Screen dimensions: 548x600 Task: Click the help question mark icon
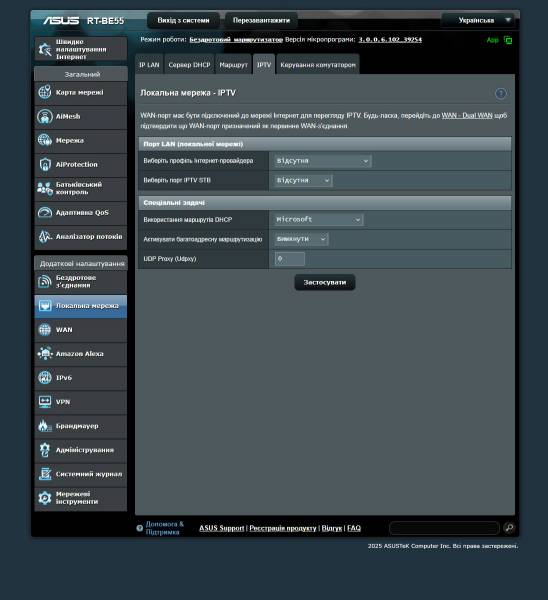[501, 93]
